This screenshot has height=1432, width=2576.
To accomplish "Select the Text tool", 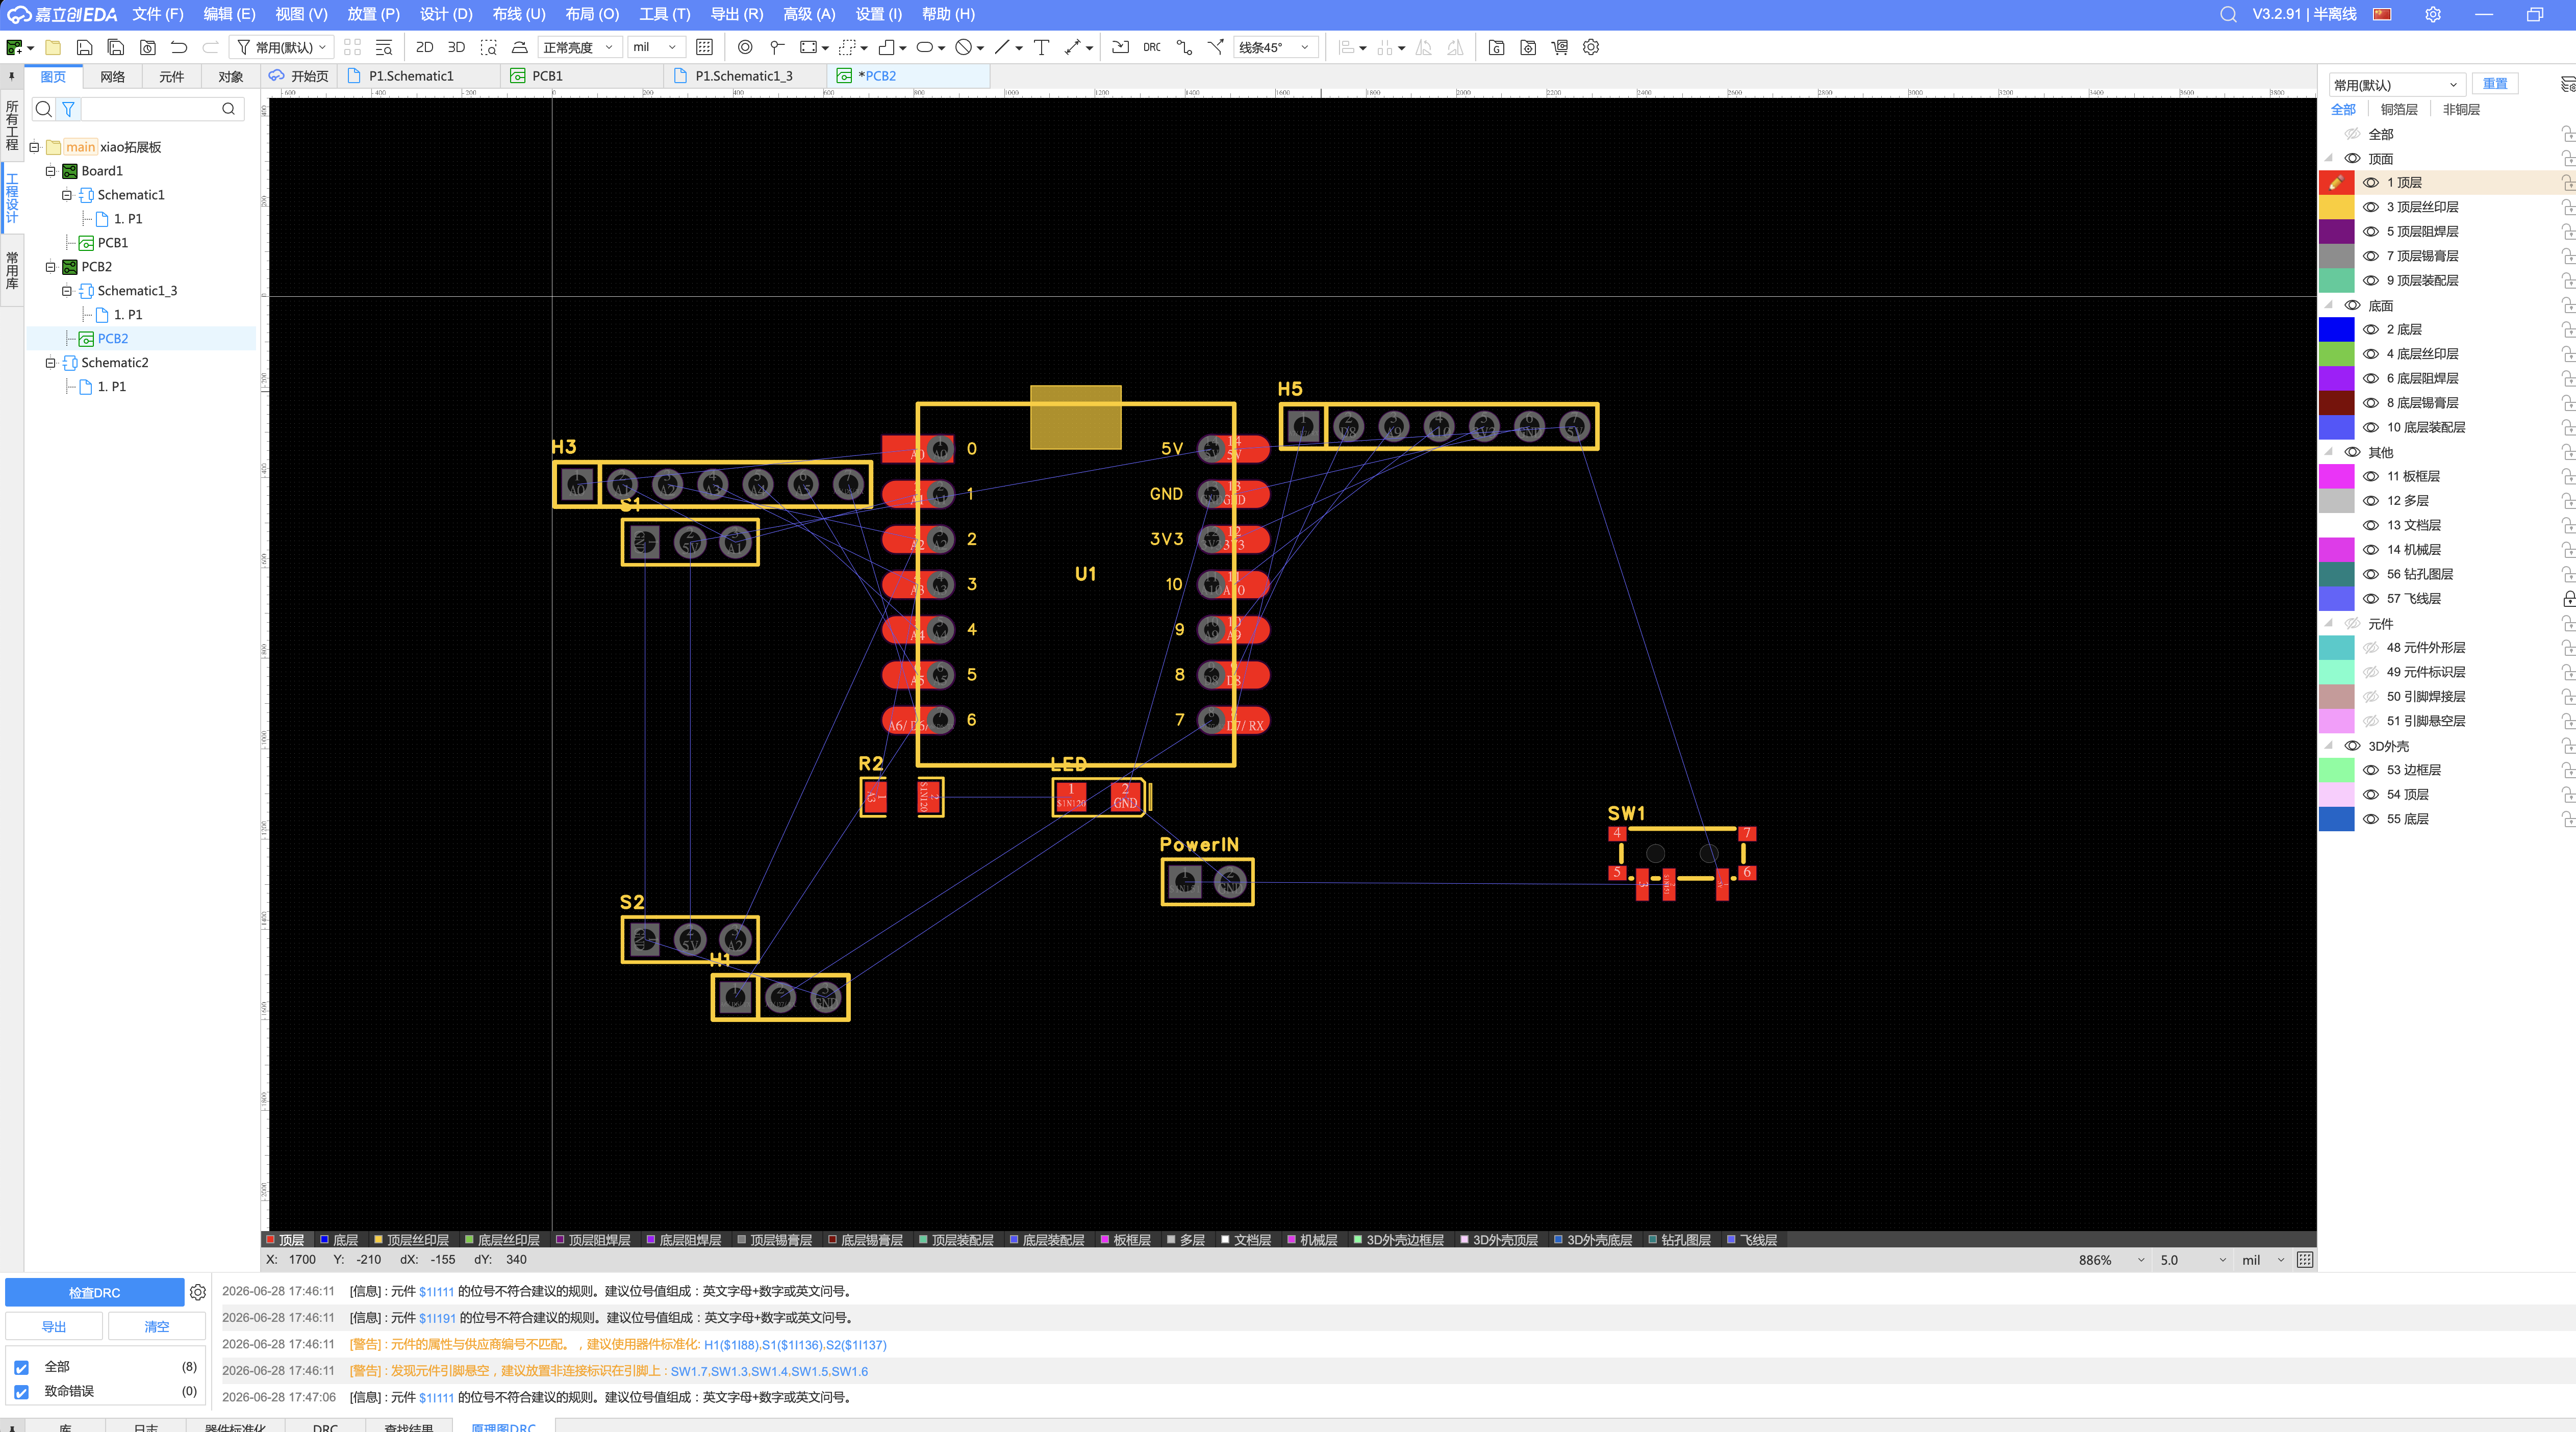I will click(1041, 47).
